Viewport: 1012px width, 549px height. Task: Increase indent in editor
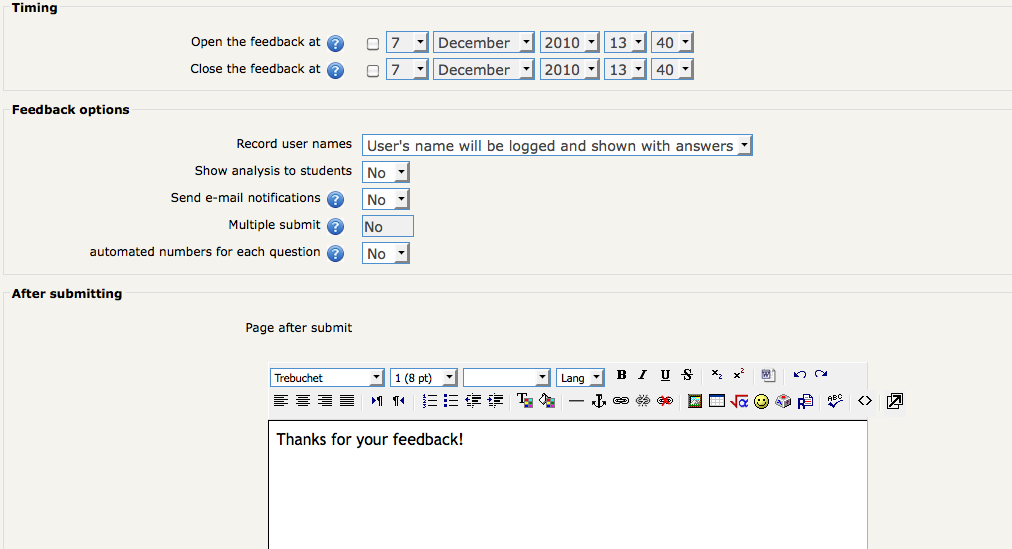tap(495, 401)
